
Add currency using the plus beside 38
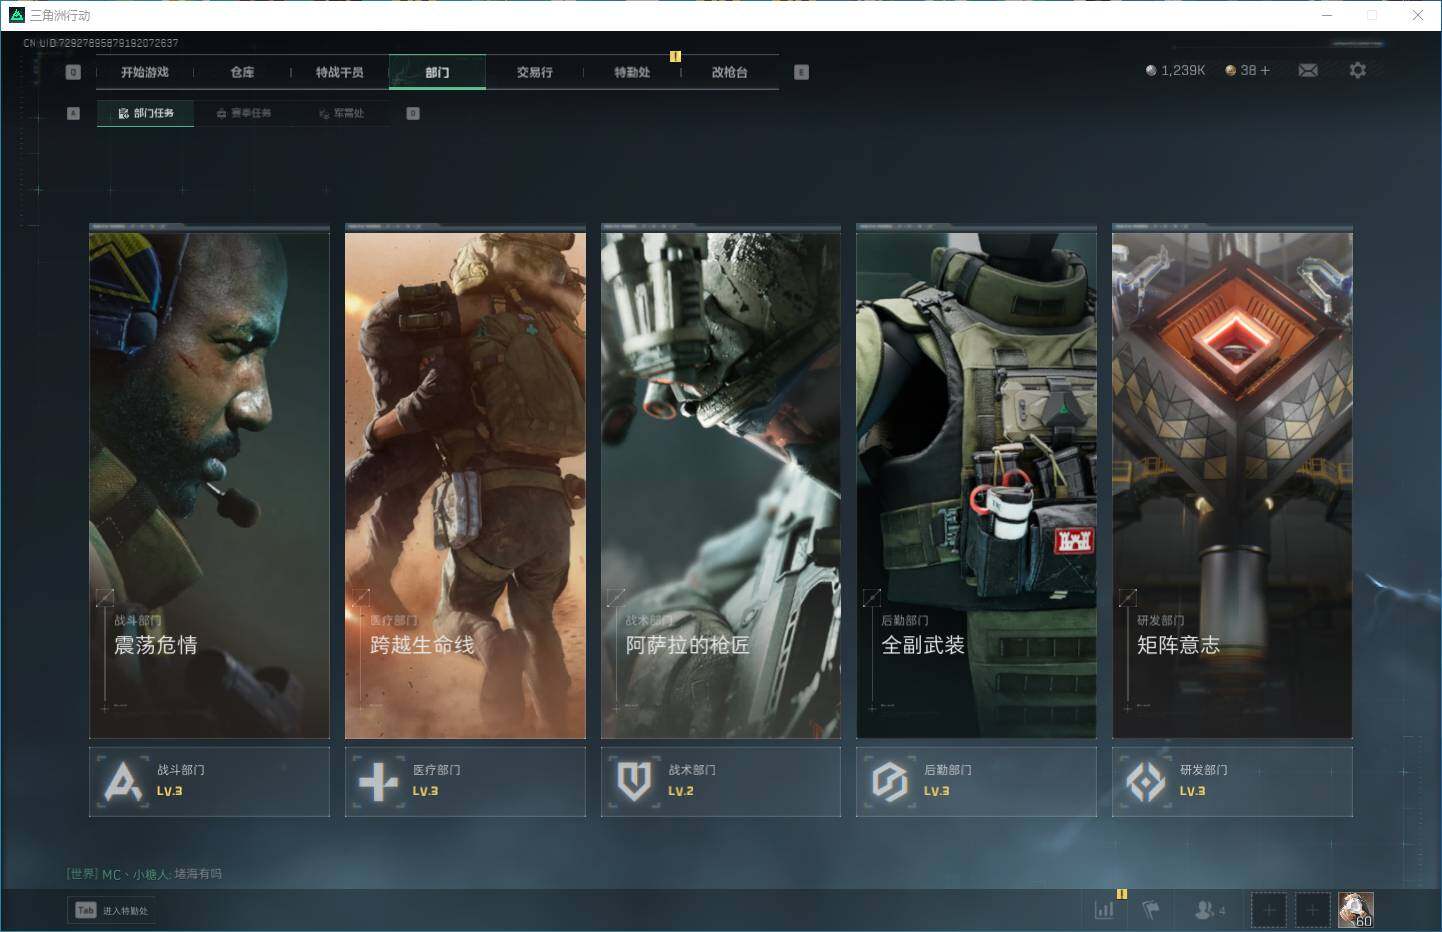(x=1265, y=70)
